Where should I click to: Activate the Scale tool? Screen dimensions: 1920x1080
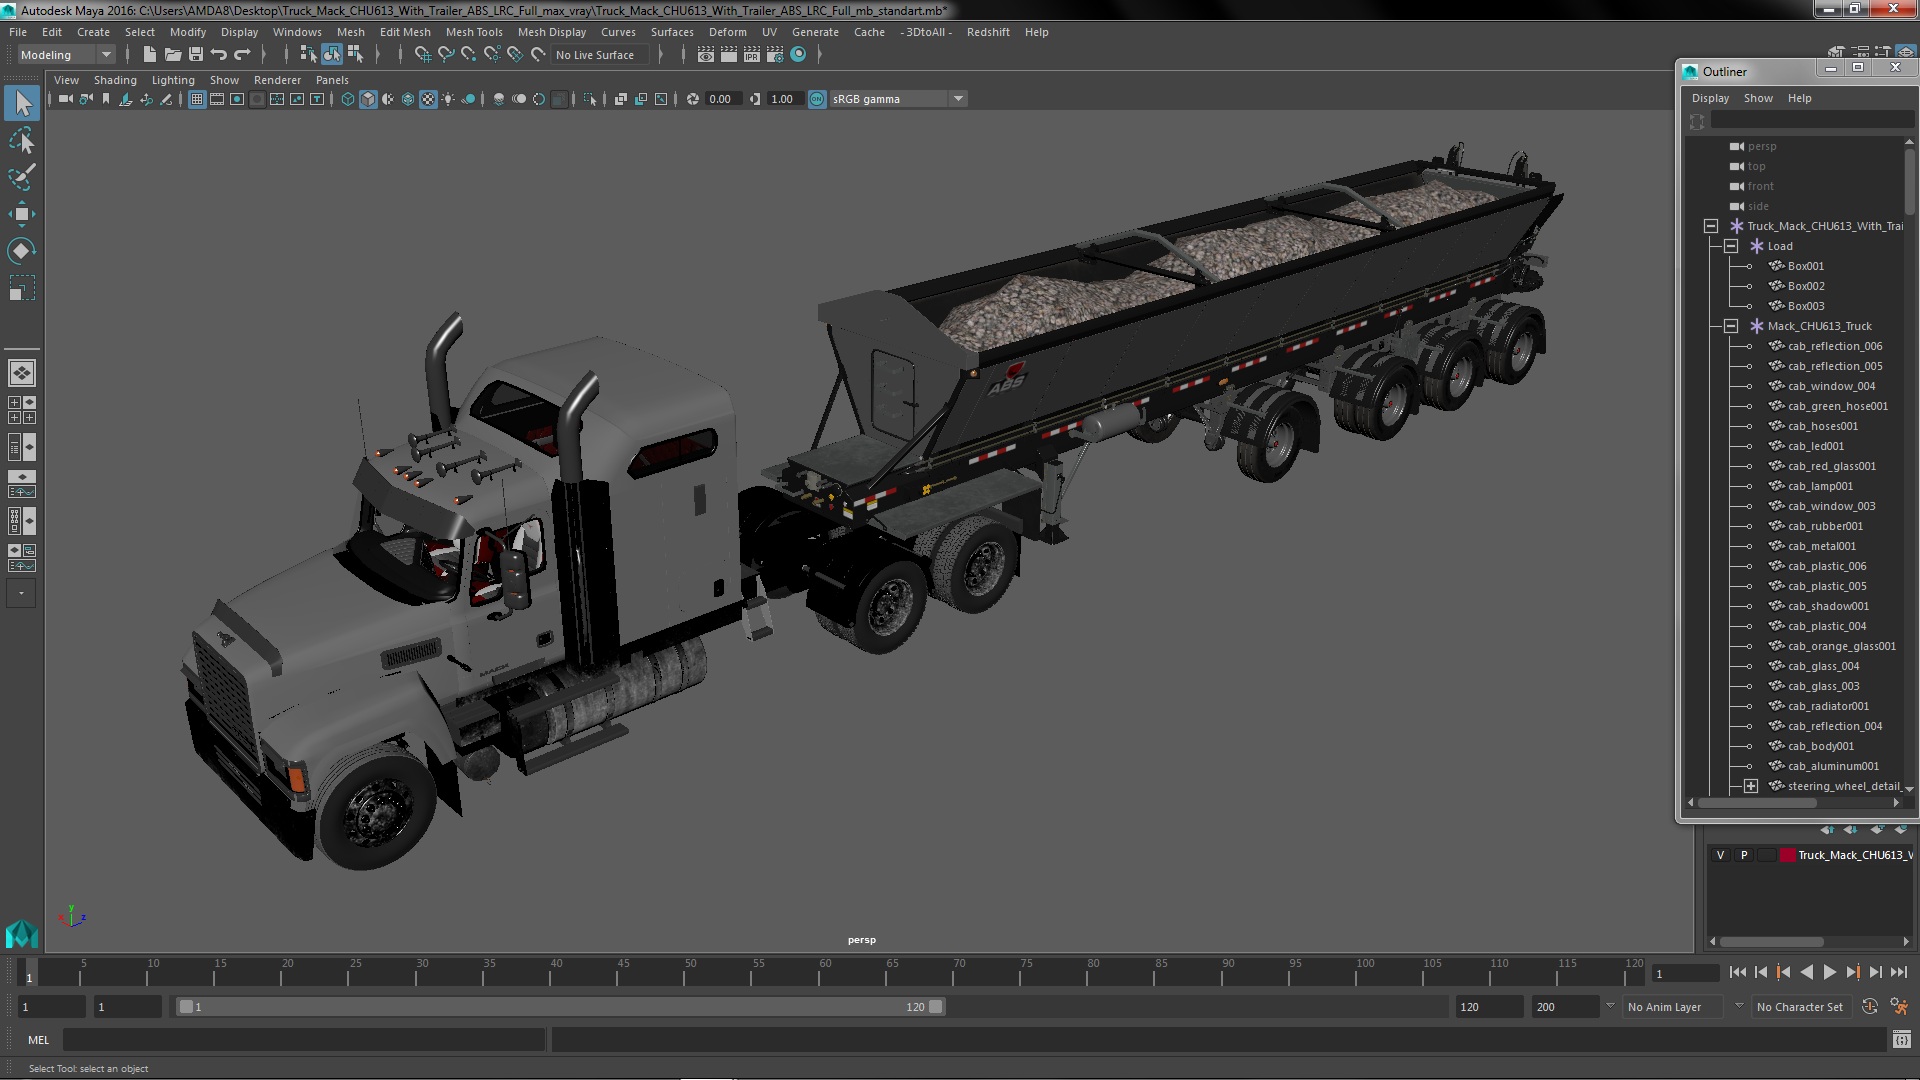[22, 289]
